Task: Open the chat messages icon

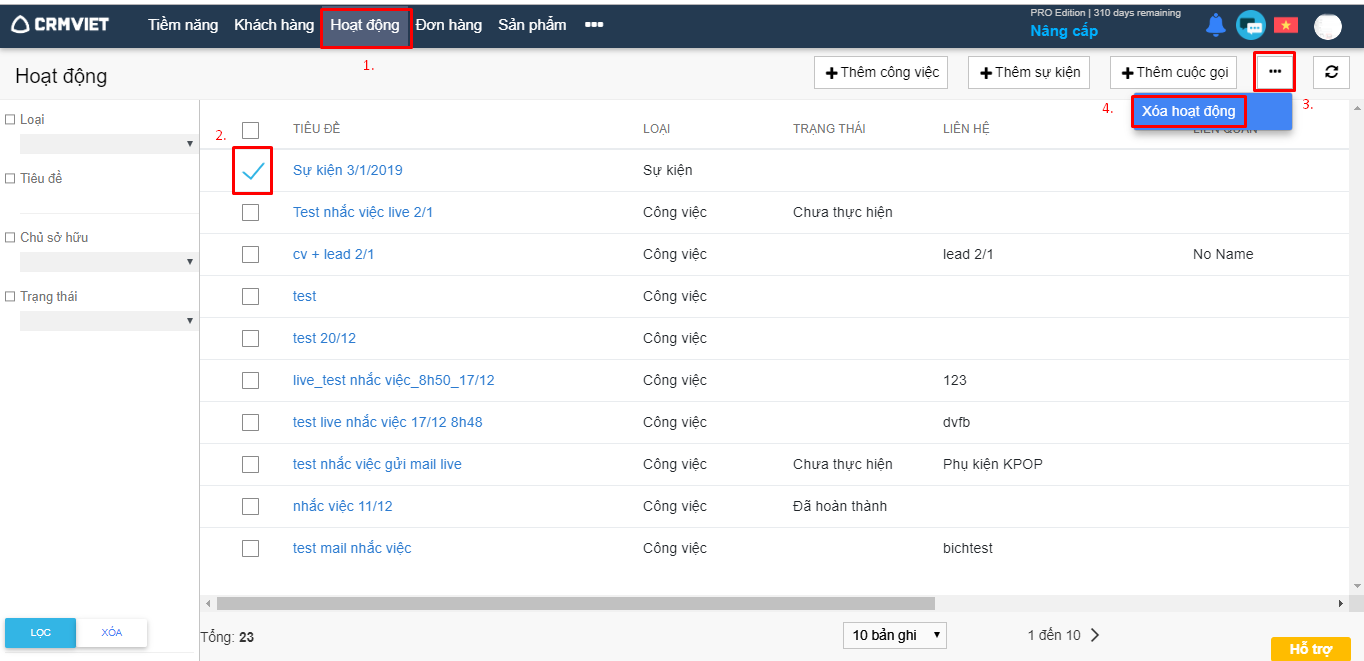Action: click(x=1250, y=26)
